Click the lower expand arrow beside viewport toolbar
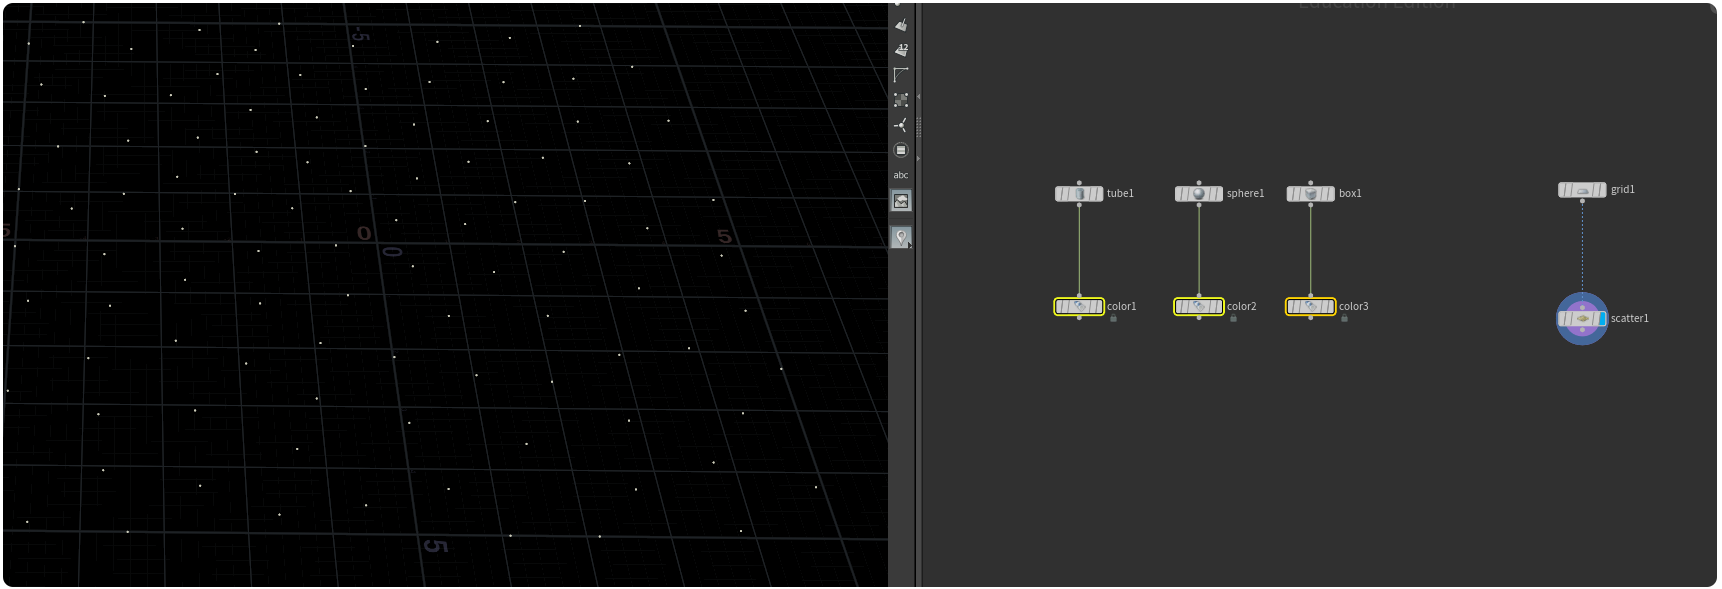Viewport: 1722px width, 589px height. (x=918, y=158)
